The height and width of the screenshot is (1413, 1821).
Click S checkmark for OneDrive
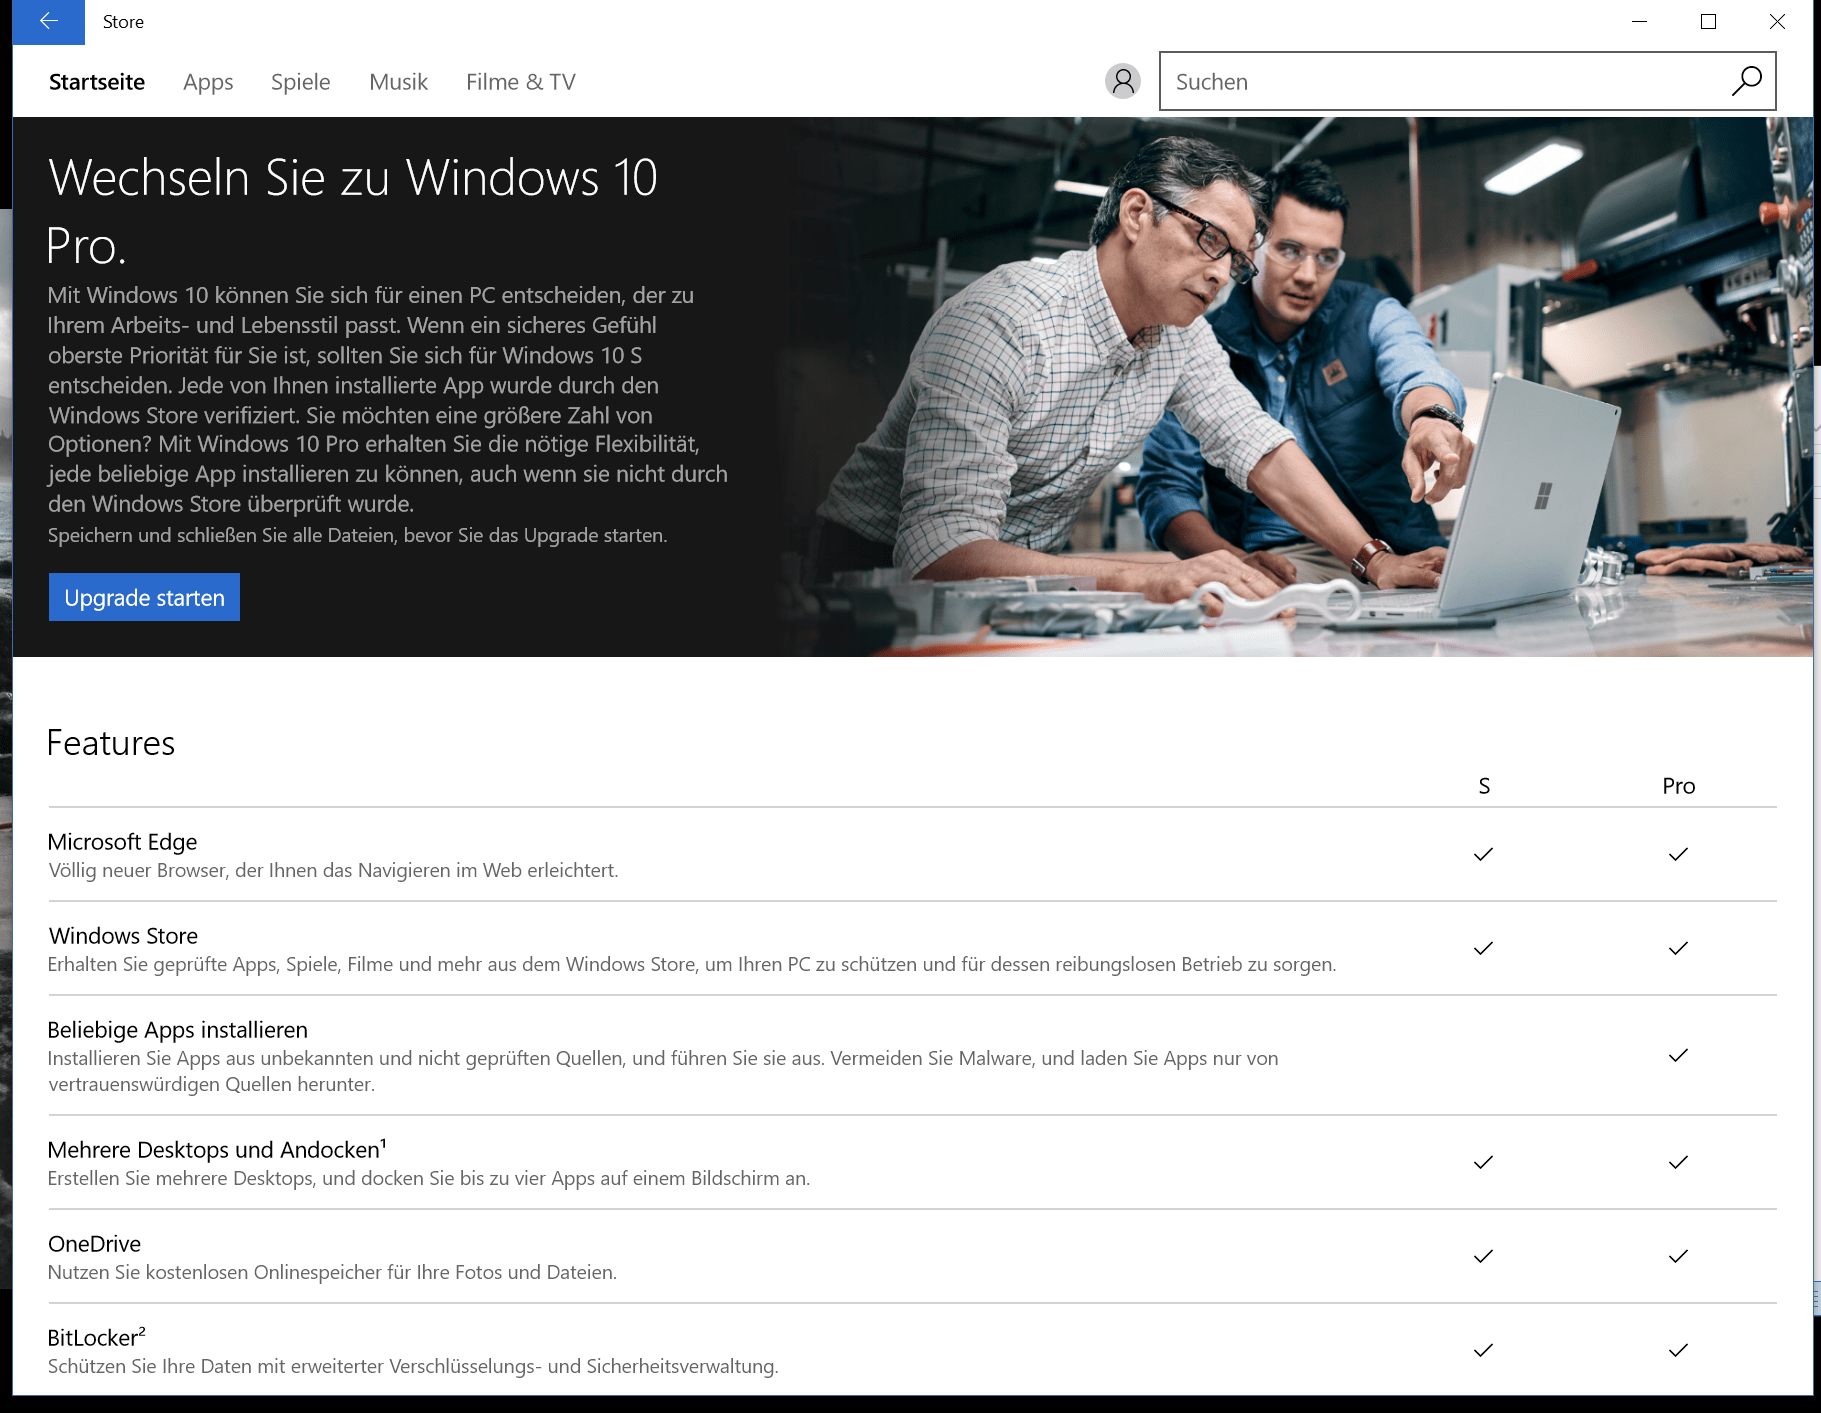(x=1483, y=1256)
